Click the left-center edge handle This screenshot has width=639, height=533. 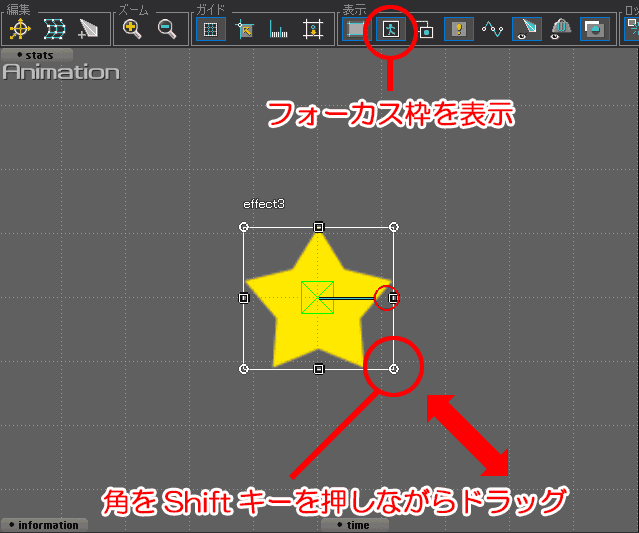click(x=244, y=298)
